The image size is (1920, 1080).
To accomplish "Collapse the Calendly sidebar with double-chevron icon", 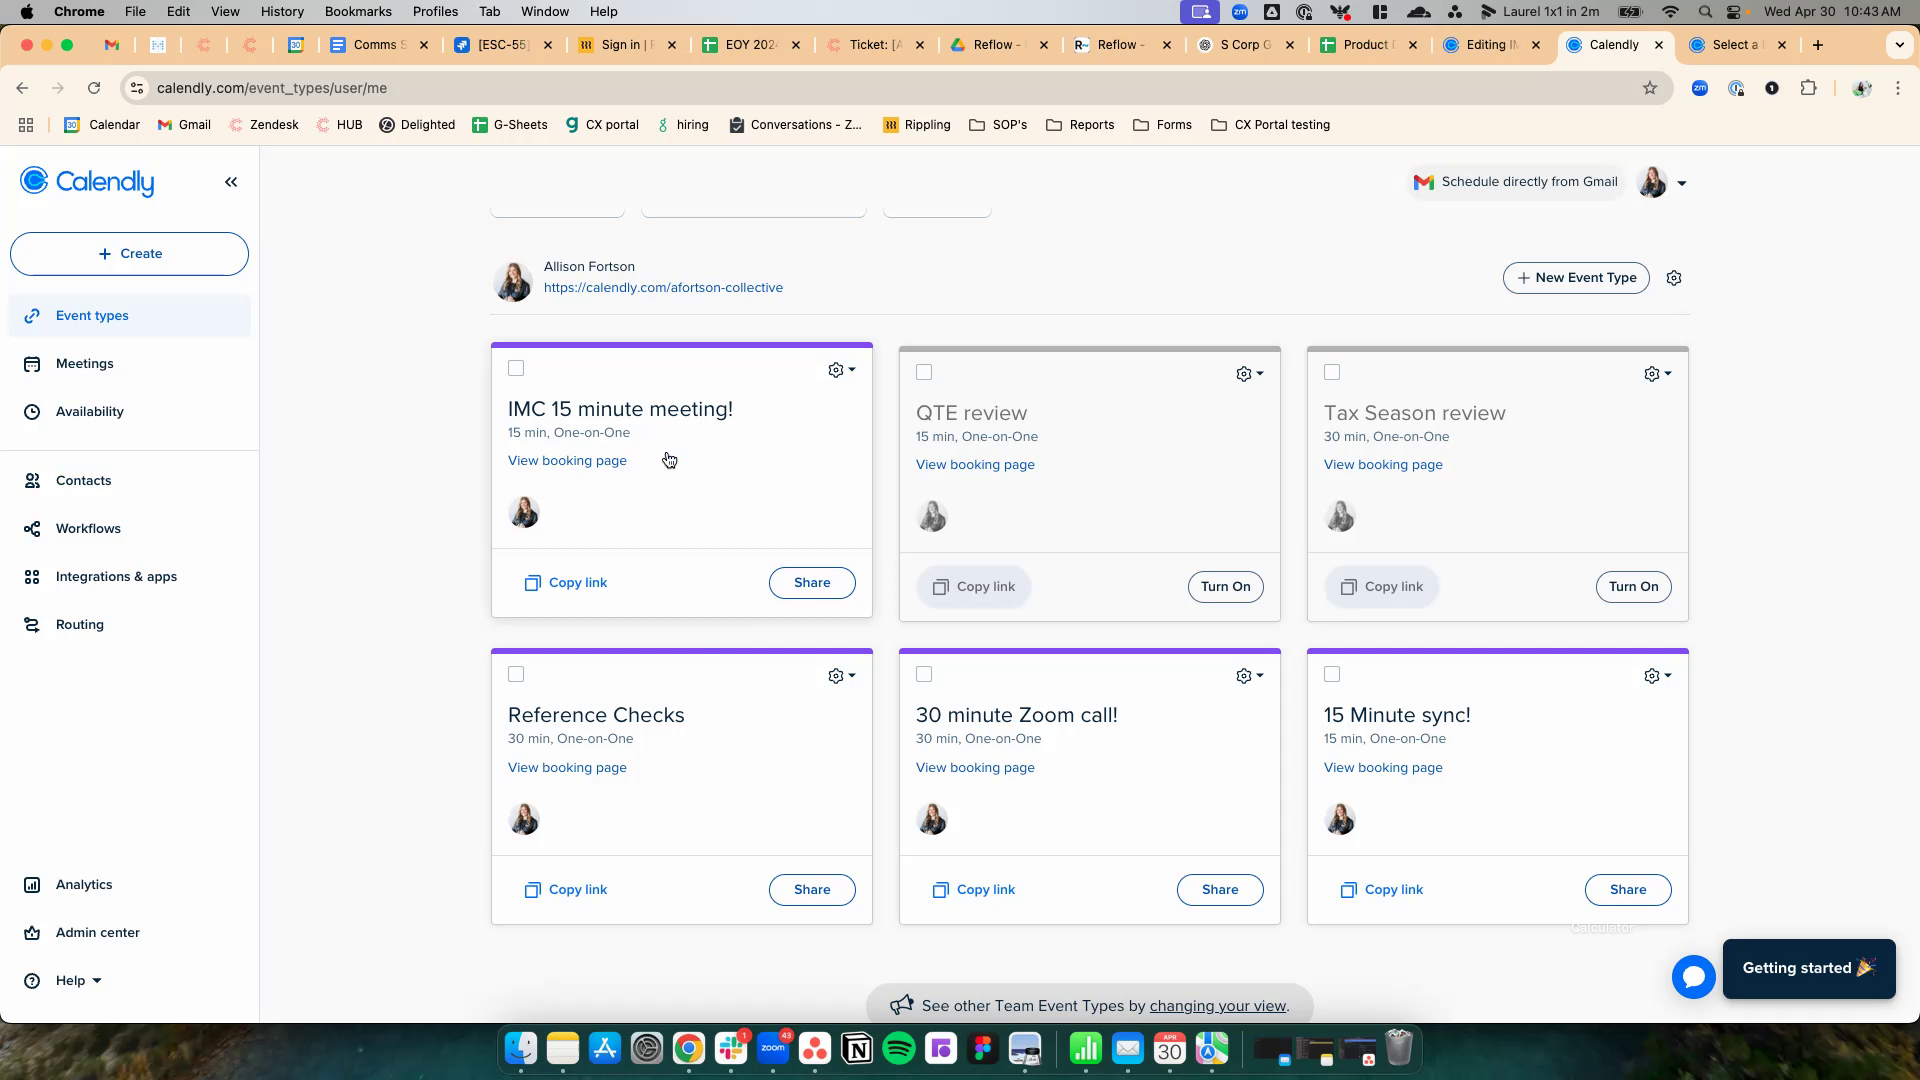I will (231, 182).
